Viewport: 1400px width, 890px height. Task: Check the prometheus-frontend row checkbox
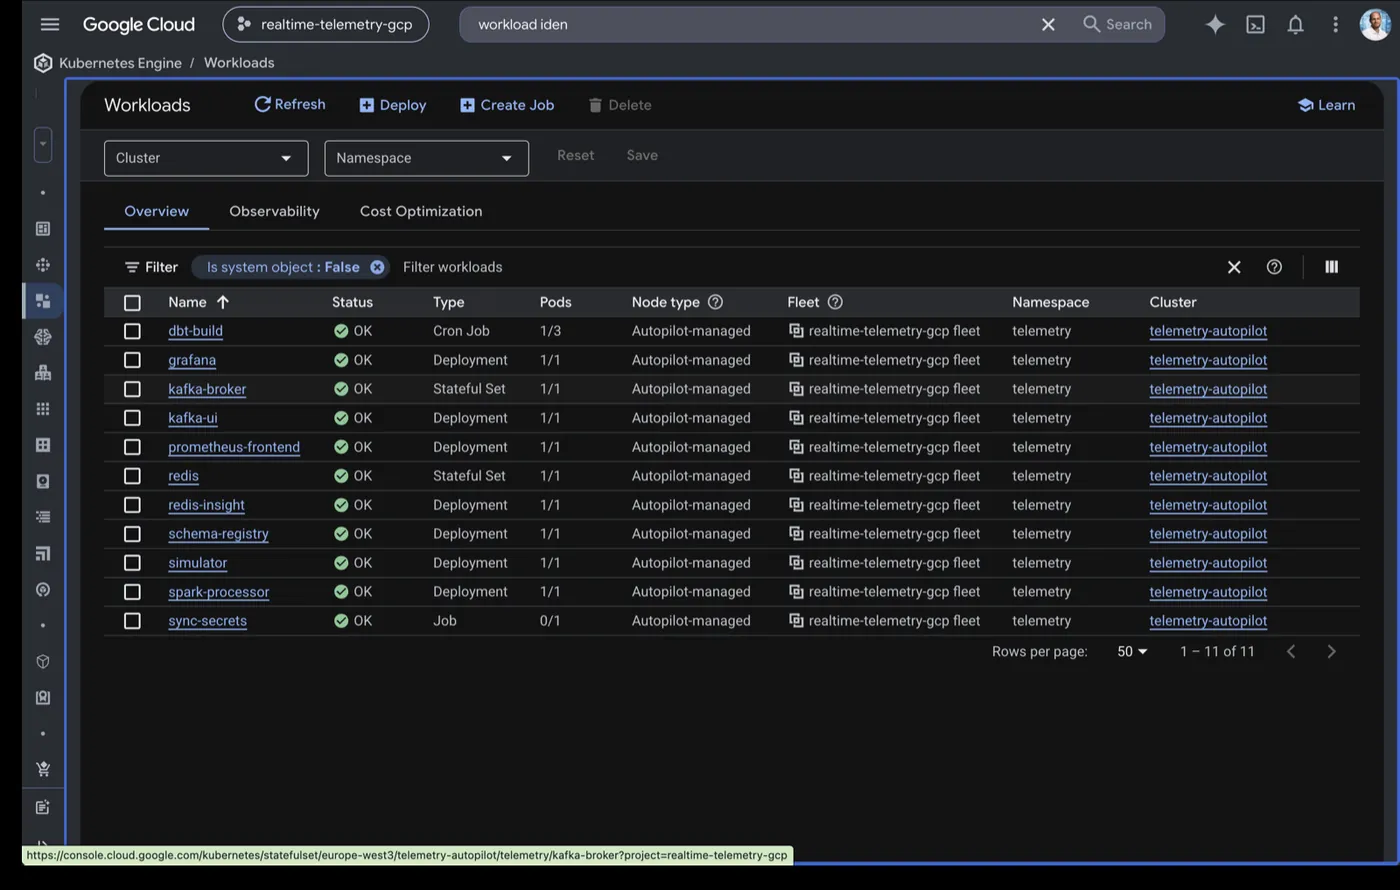[x=132, y=447]
